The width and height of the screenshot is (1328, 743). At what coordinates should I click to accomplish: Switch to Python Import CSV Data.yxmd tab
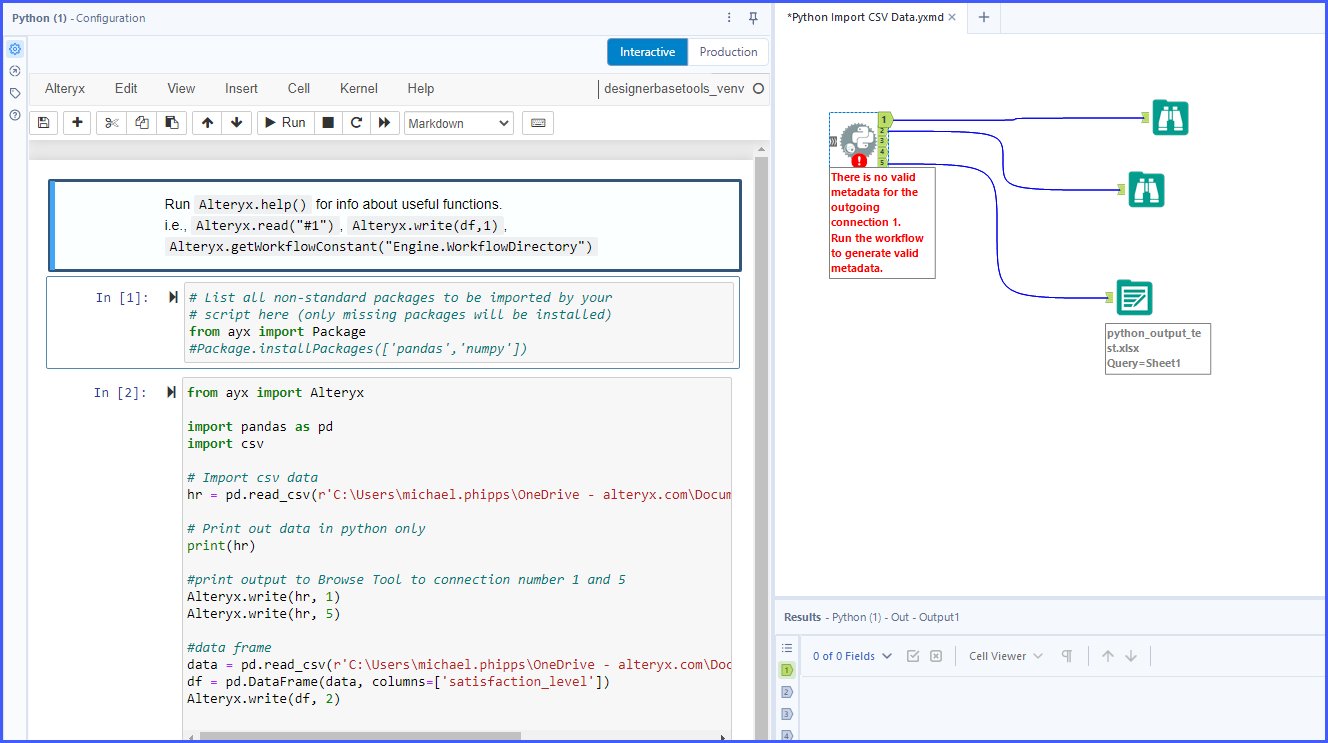865,17
